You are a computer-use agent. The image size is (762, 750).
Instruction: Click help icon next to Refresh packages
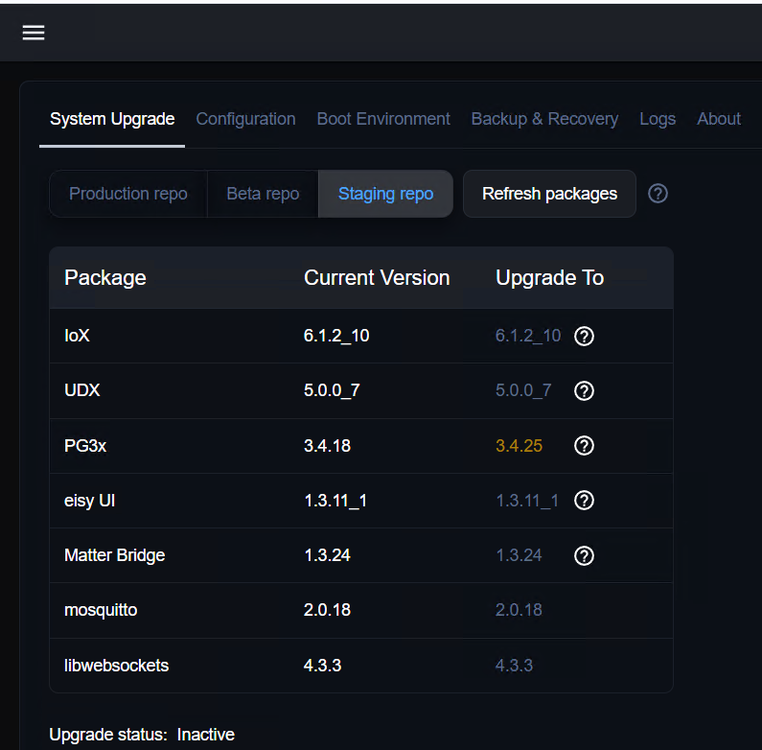658,193
